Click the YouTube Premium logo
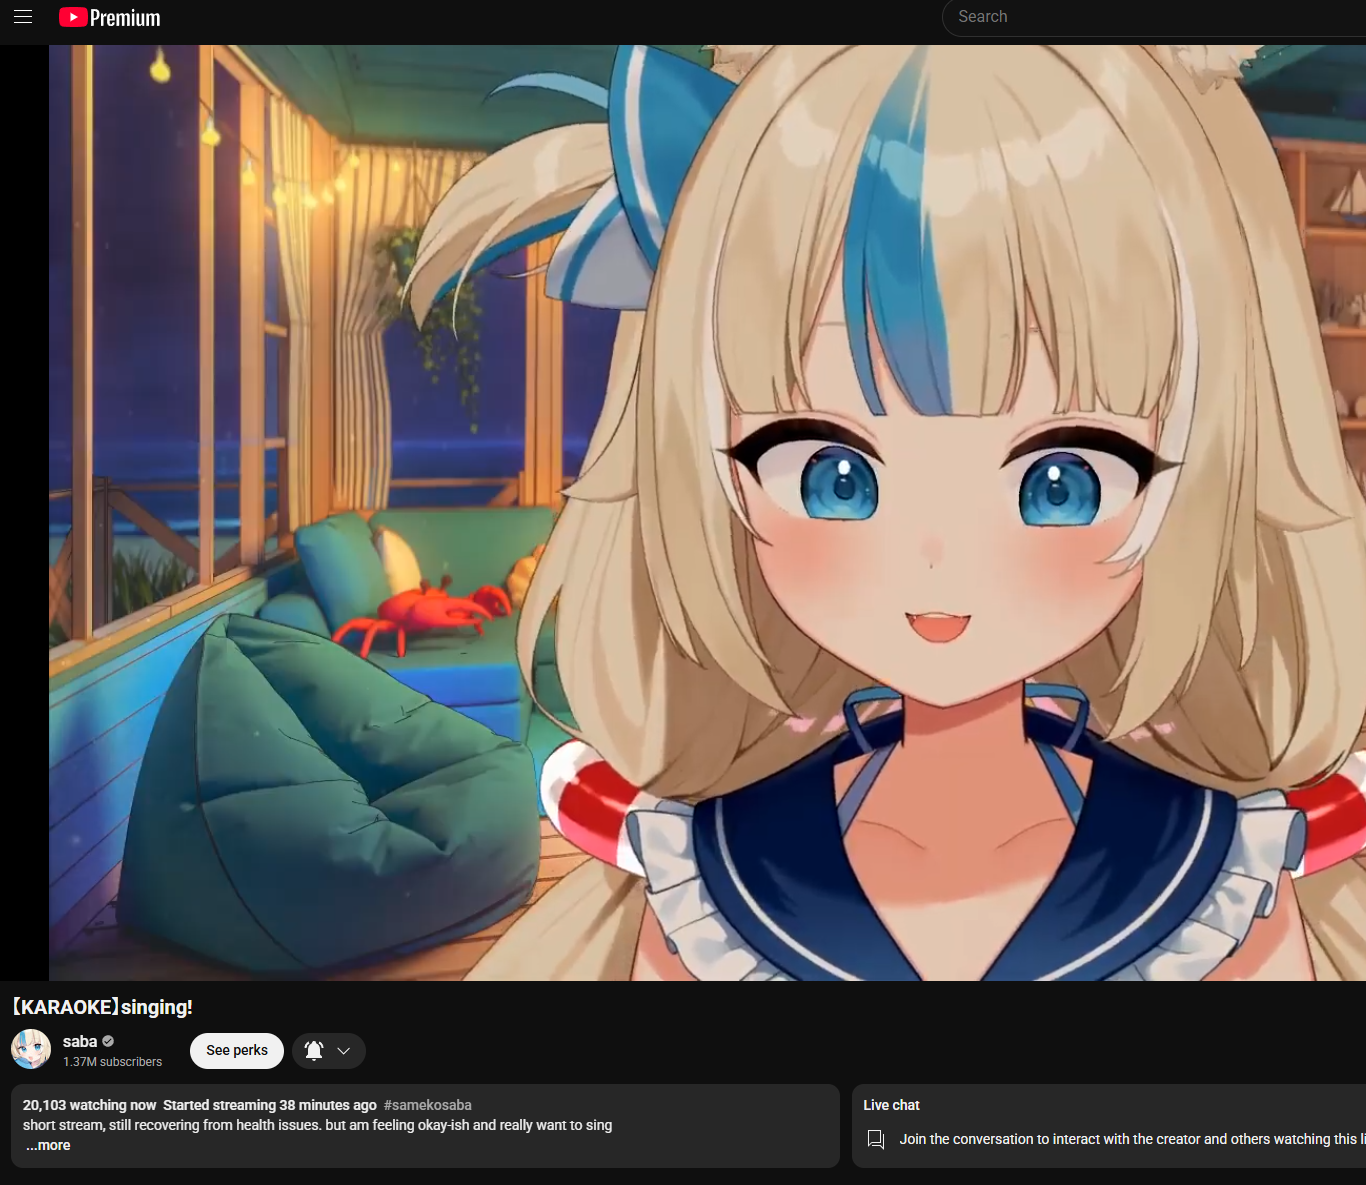 click(110, 18)
